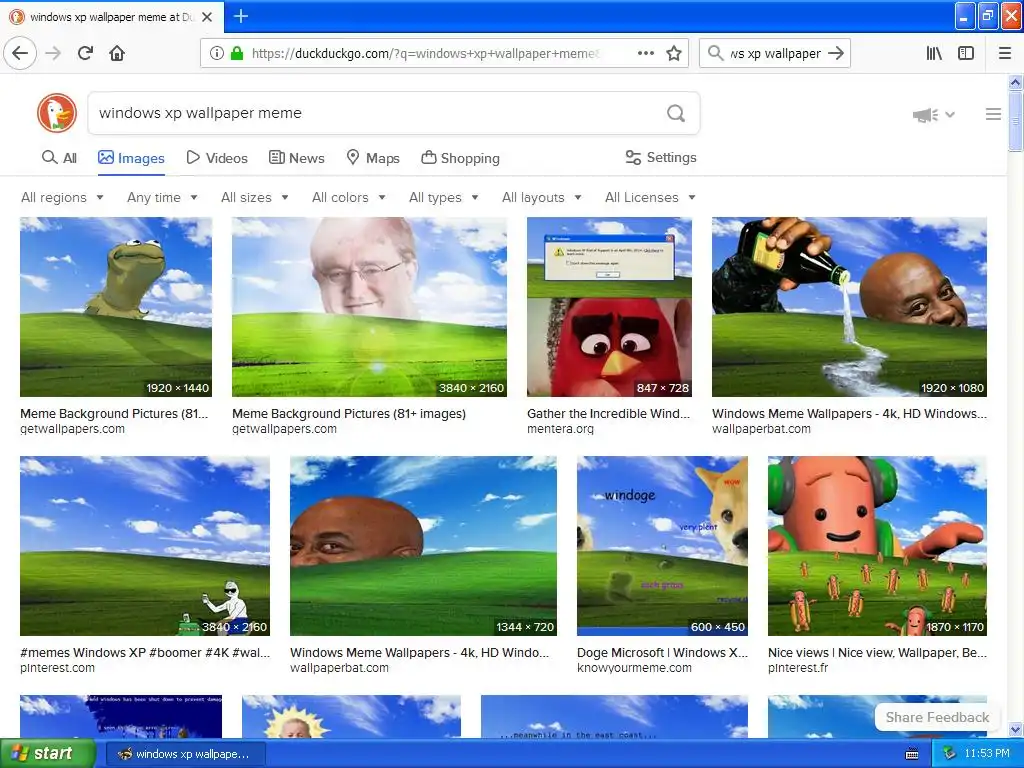Toggle the sidebar view icon

[966, 53]
